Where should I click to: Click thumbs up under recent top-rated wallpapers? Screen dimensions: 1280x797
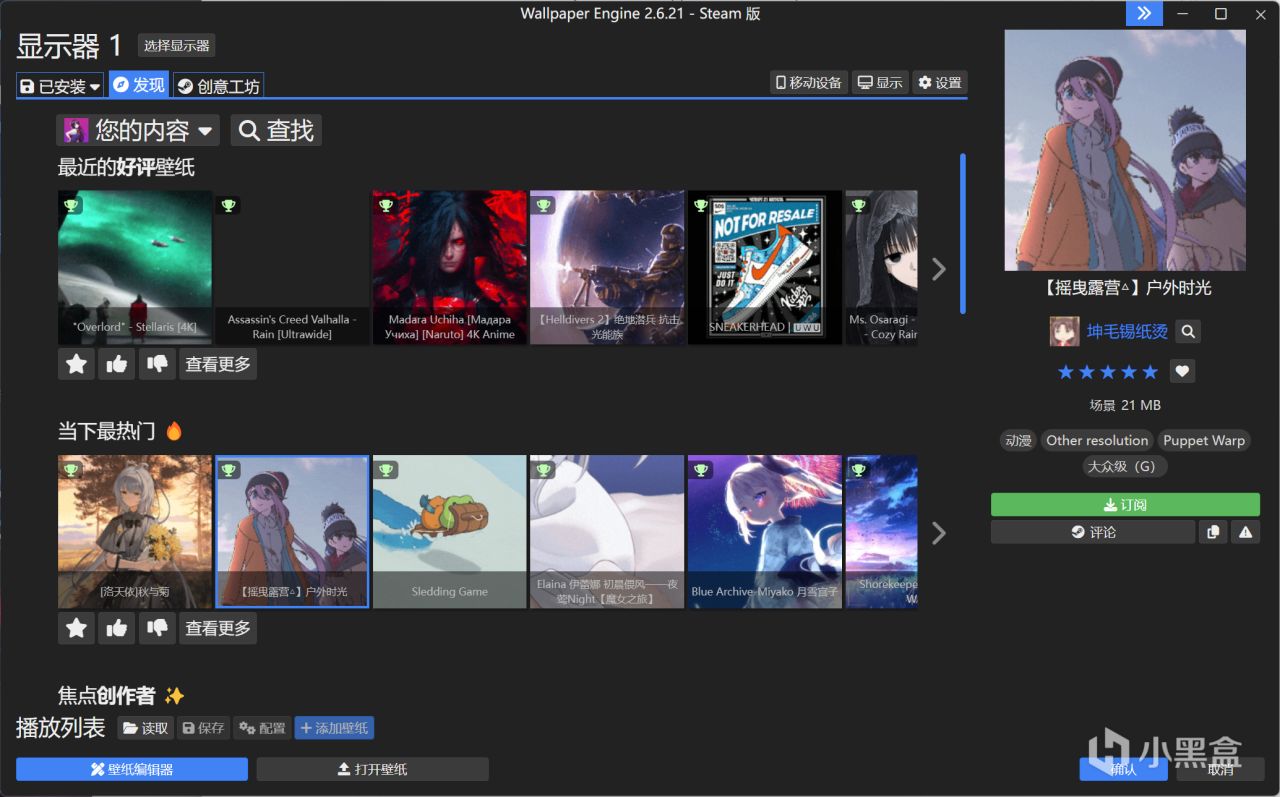(x=117, y=364)
